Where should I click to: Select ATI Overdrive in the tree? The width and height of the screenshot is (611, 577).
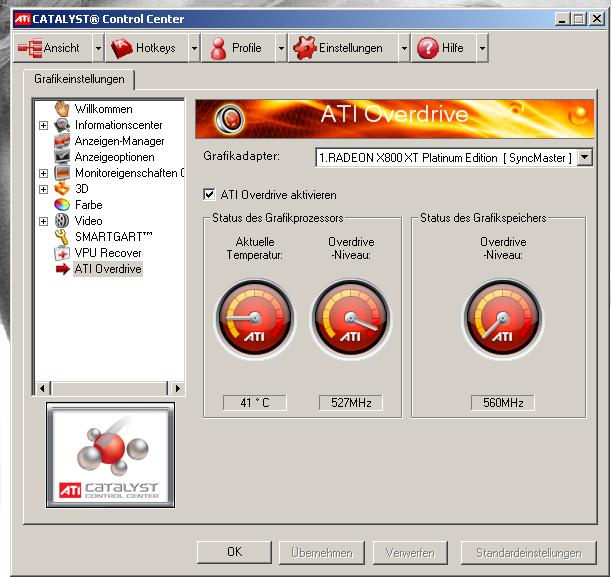click(108, 269)
